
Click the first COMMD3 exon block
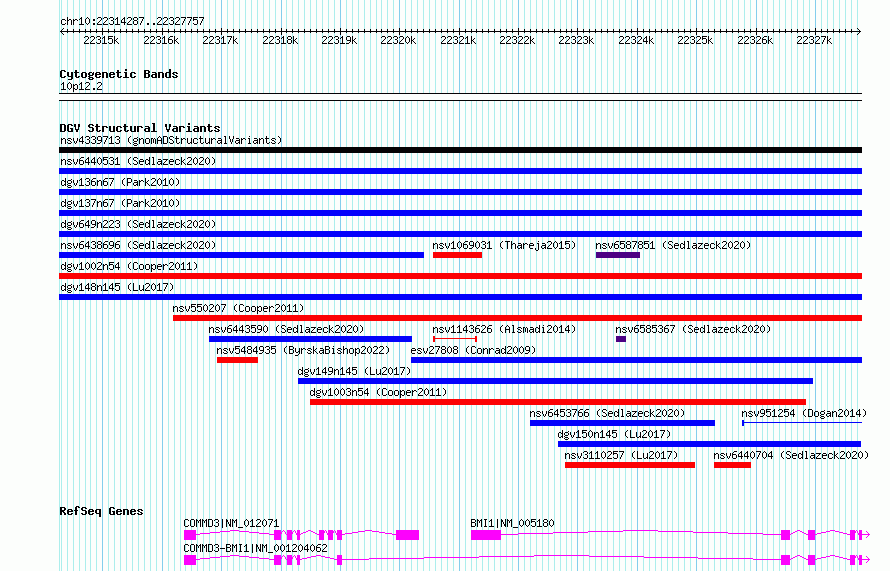click(x=190, y=535)
